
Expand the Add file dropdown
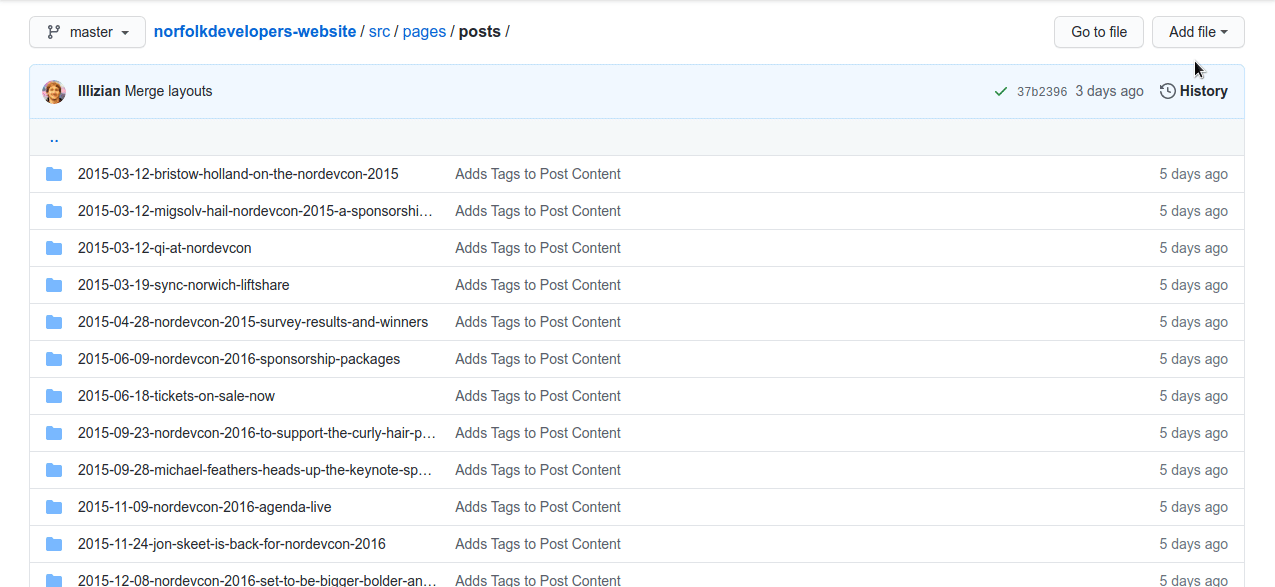click(x=1197, y=32)
